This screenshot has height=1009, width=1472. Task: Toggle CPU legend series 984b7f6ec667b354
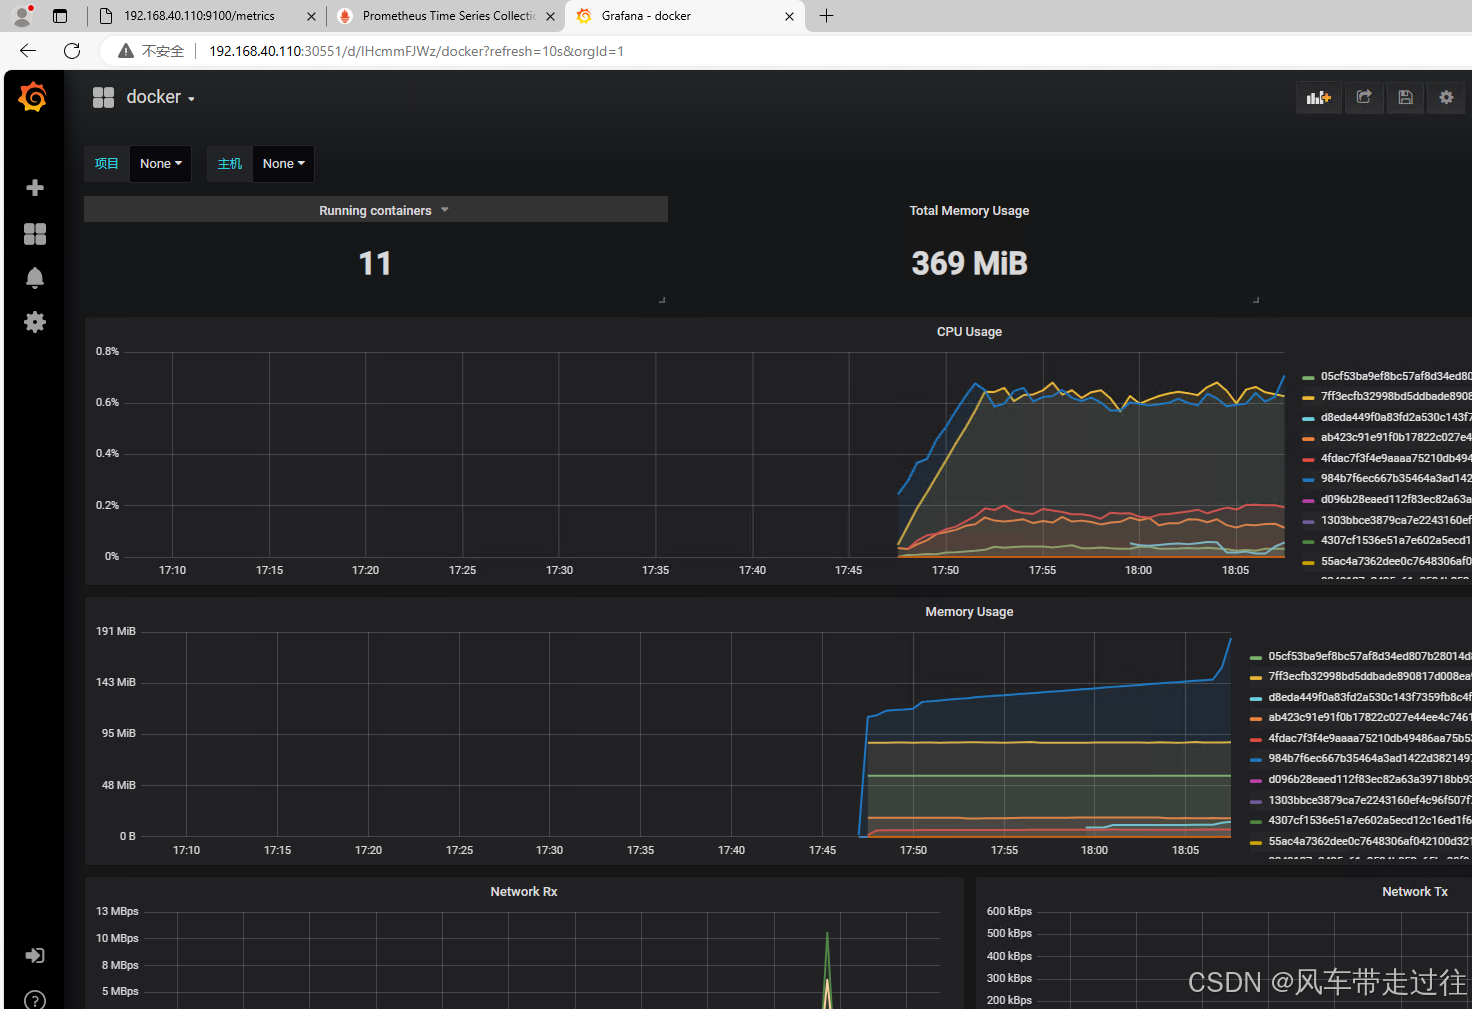point(1395,478)
